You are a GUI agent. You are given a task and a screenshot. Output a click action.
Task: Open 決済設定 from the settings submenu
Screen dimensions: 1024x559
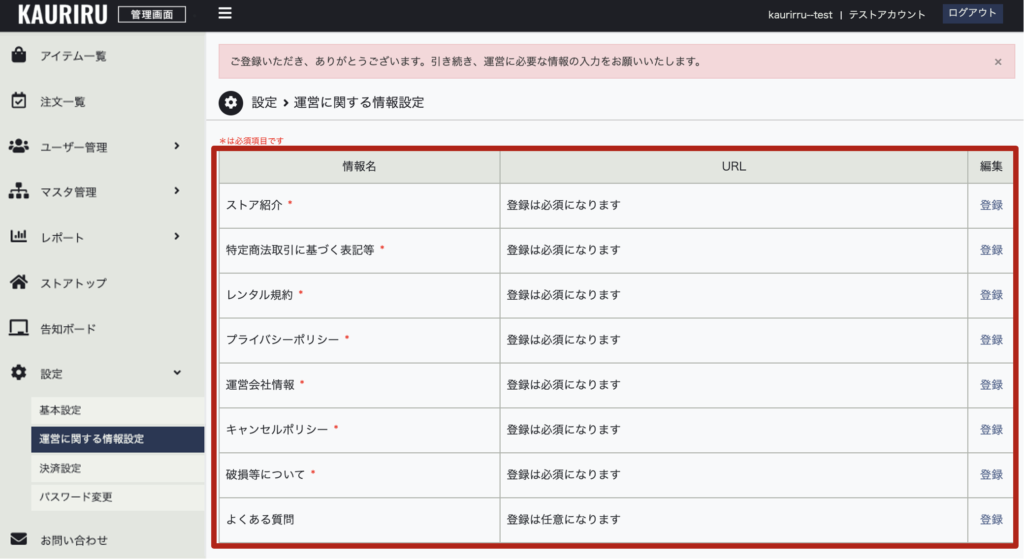[x=60, y=468]
